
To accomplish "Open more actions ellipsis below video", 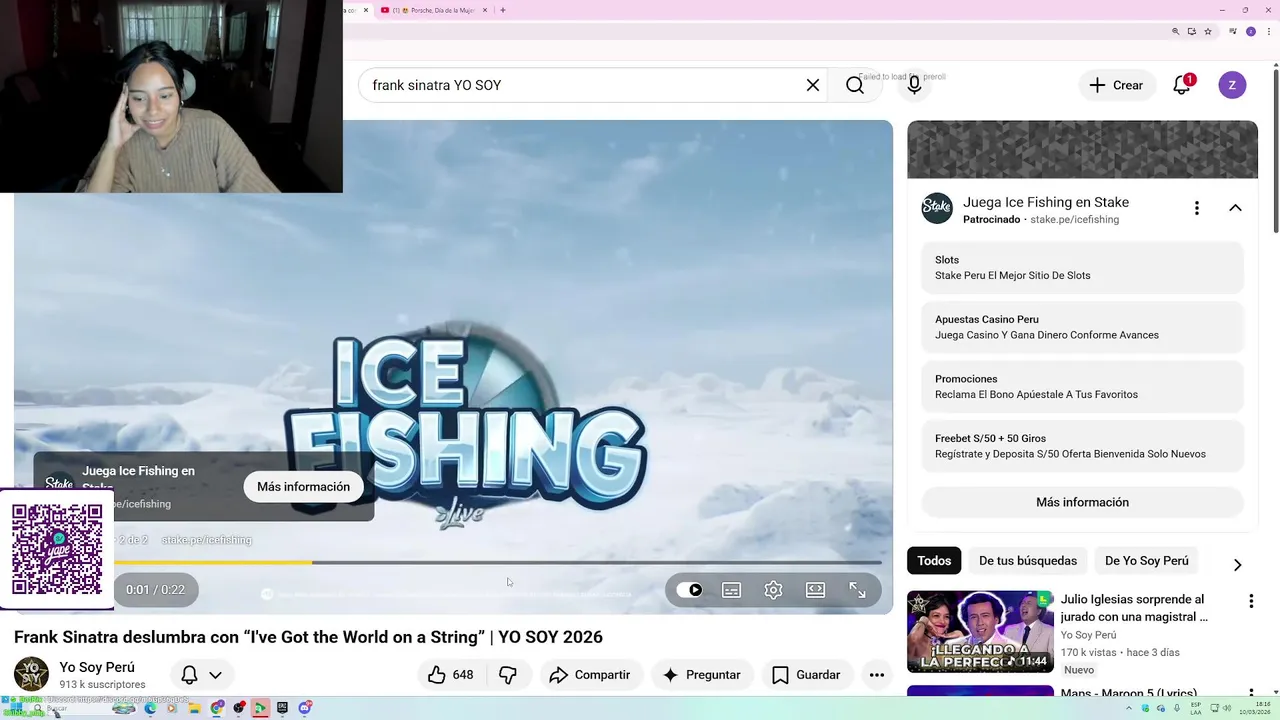I will pyautogui.click(x=877, y=675).
